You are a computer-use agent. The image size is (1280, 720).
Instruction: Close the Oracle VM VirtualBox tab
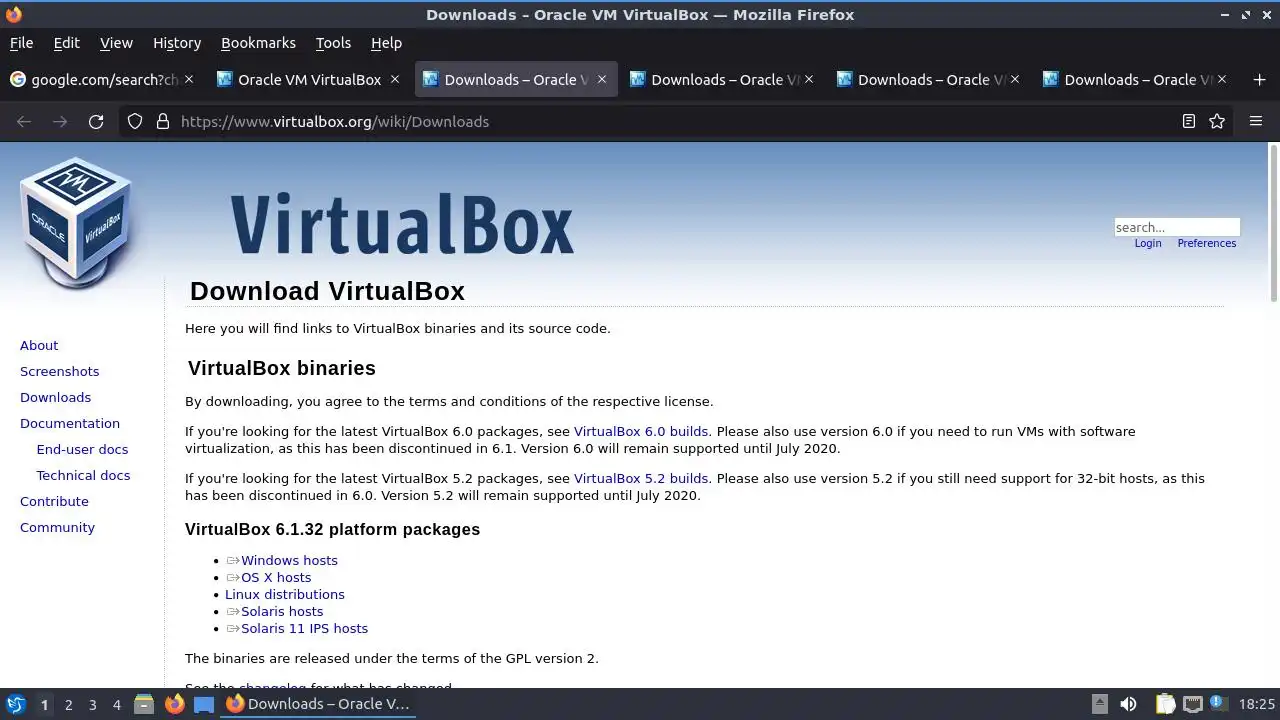(395, 79)
